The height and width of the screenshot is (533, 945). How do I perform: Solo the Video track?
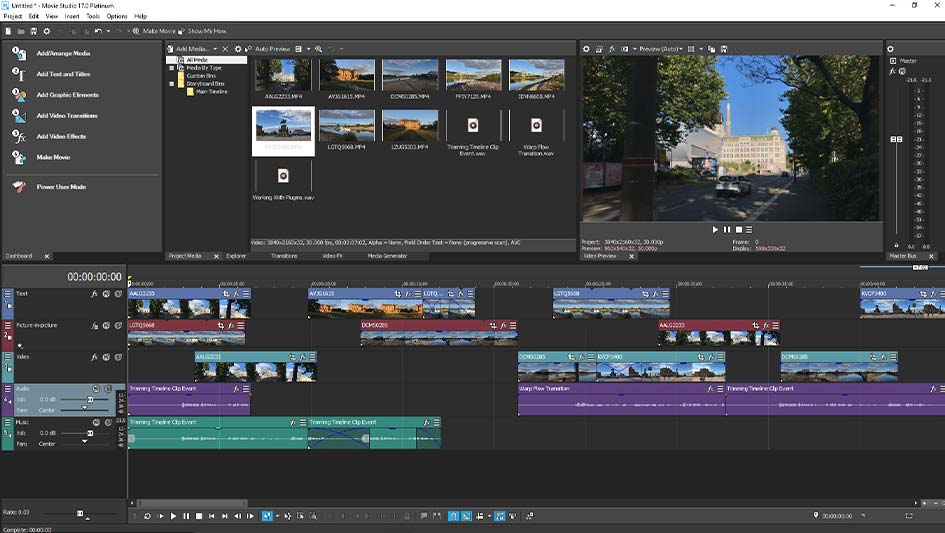pyautogui.click(x=118, y=357)
